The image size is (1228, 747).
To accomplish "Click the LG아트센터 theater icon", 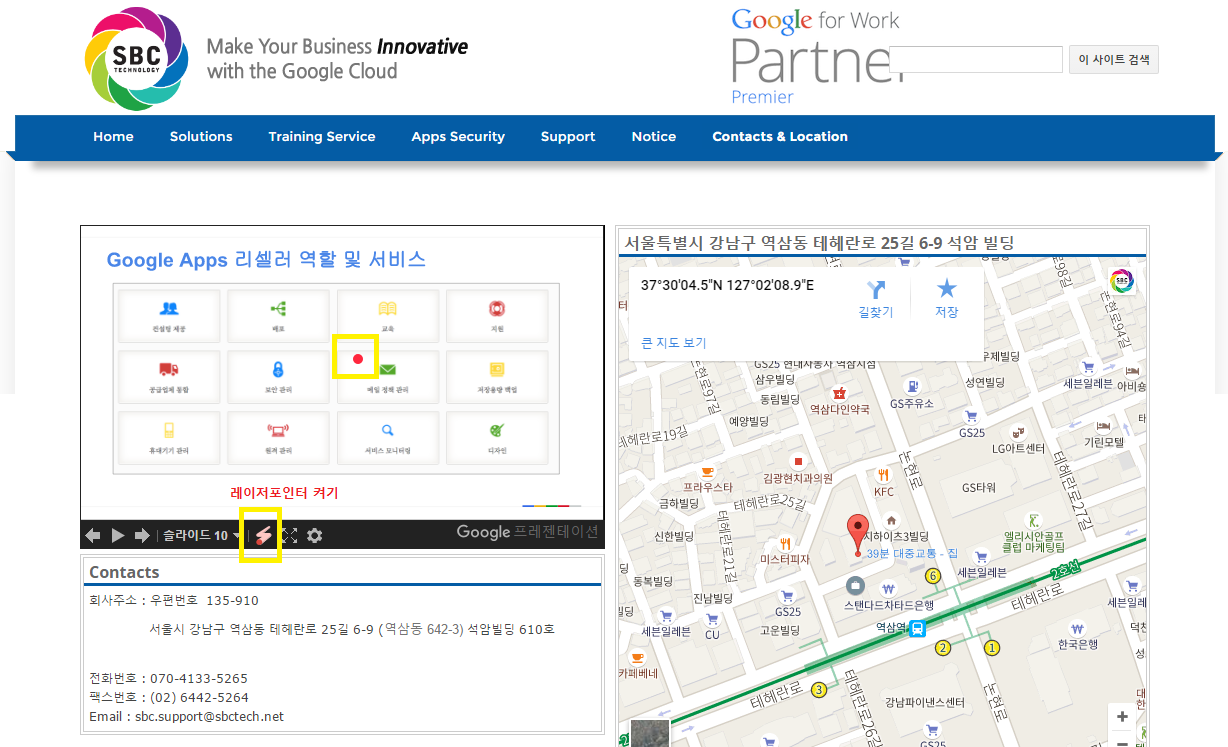I will (x=1018, y=433).
